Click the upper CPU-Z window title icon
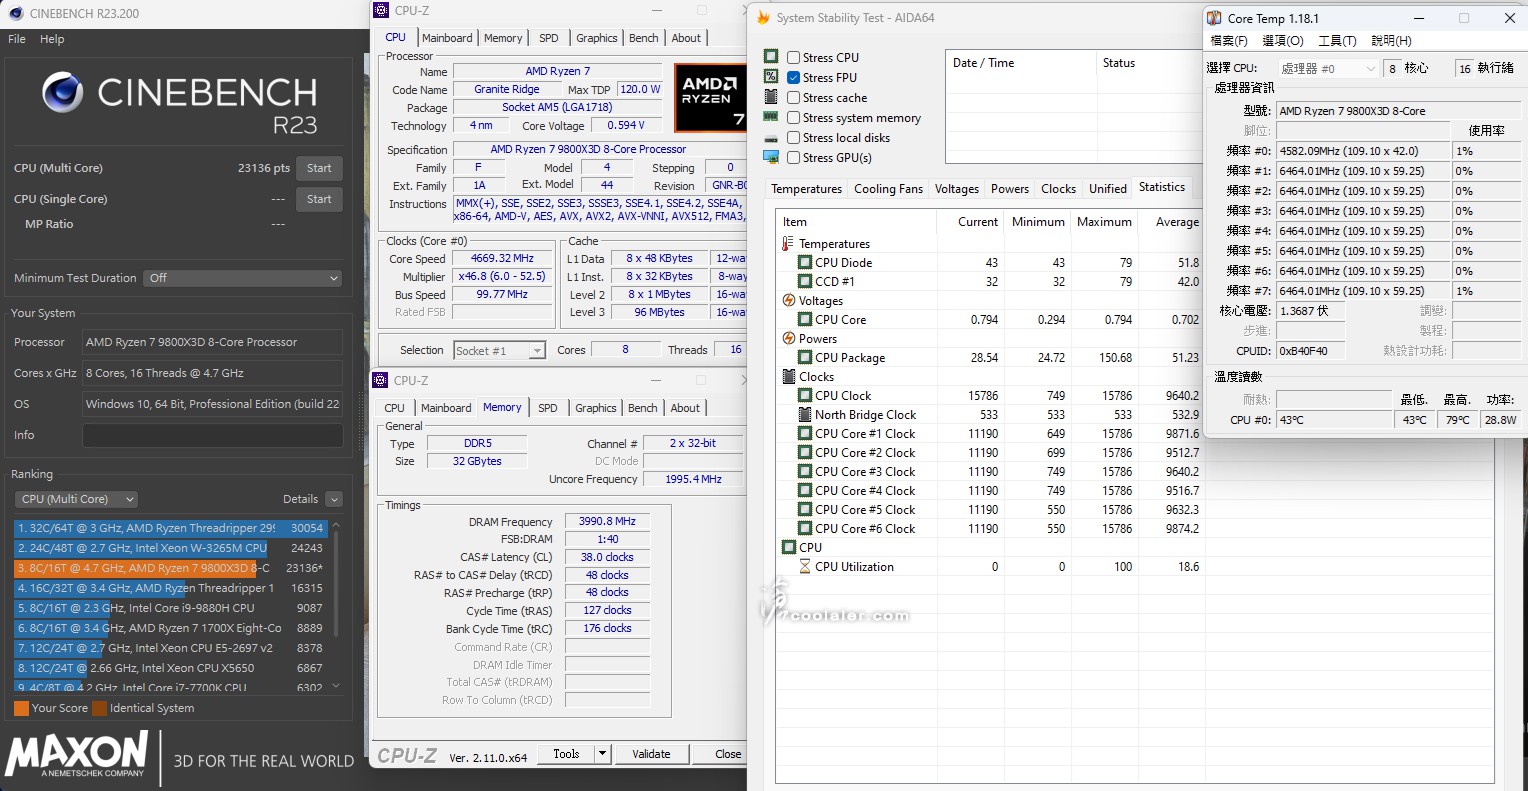Screen dimensions: 1528x791 point(381,10)
